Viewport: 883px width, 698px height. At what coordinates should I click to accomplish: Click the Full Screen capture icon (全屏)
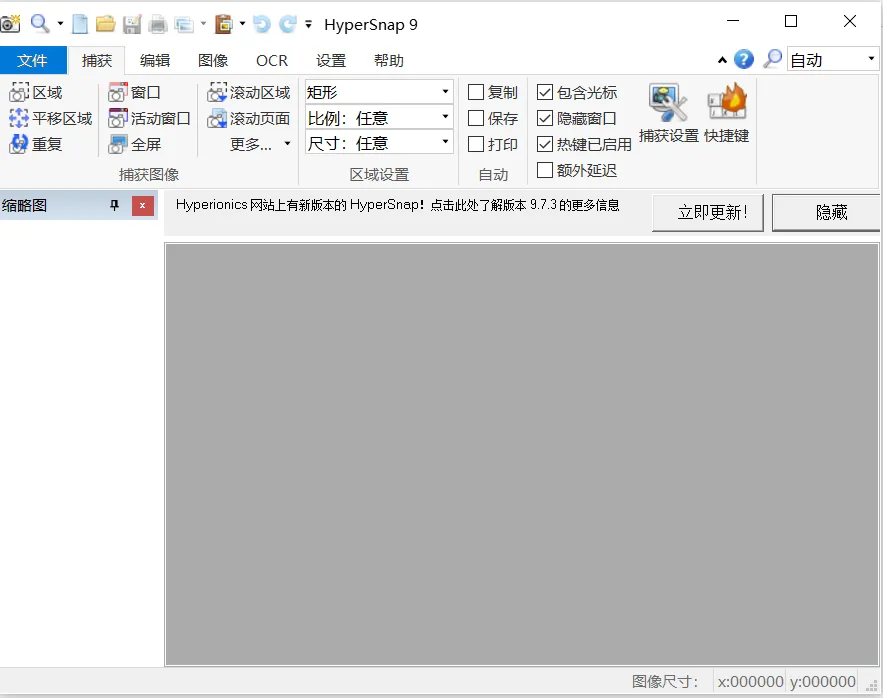point(135,144)
